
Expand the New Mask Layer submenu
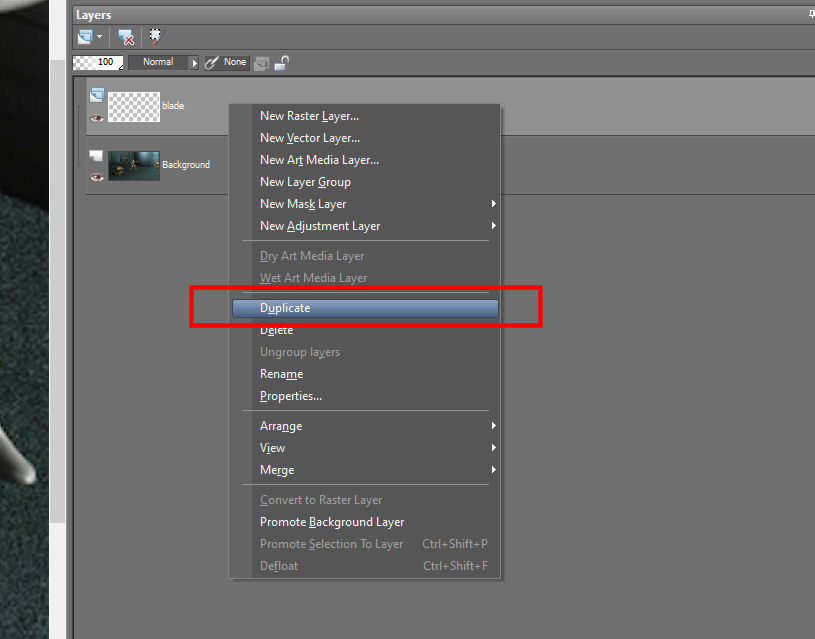(365, 204)
